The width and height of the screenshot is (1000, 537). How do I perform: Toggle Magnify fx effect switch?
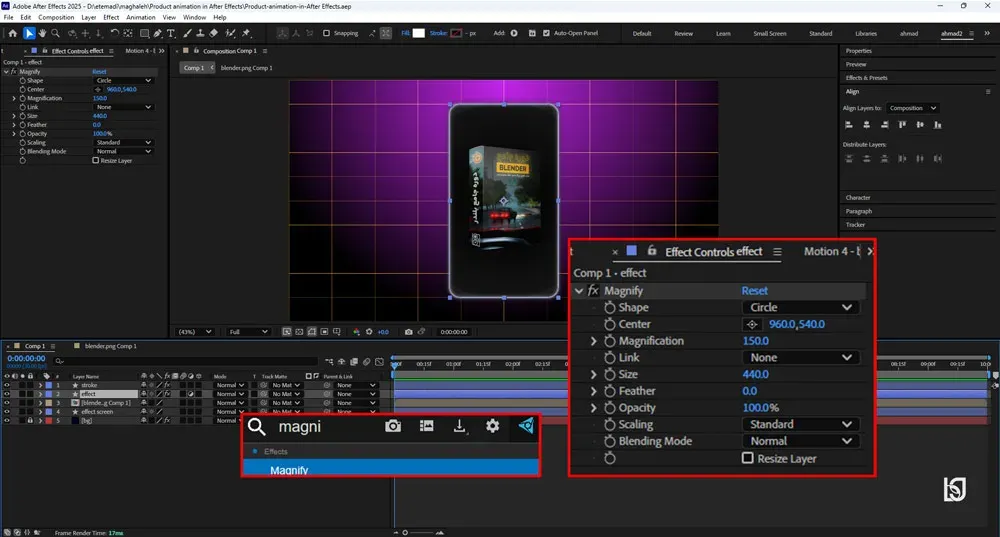coord(14,71)
